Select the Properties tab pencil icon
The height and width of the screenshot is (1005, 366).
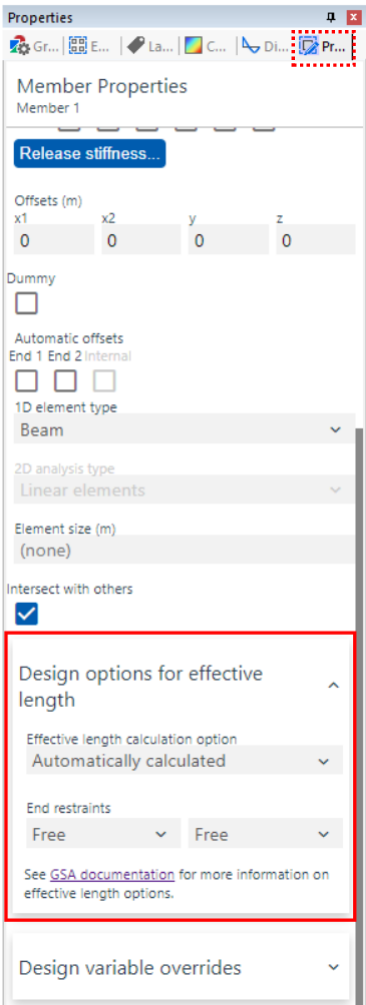(310, 46)
